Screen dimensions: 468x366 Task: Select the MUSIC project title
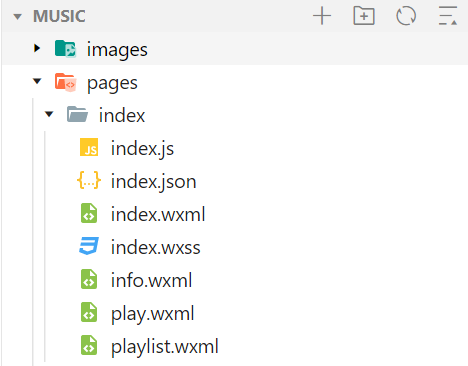click(59, 16)
